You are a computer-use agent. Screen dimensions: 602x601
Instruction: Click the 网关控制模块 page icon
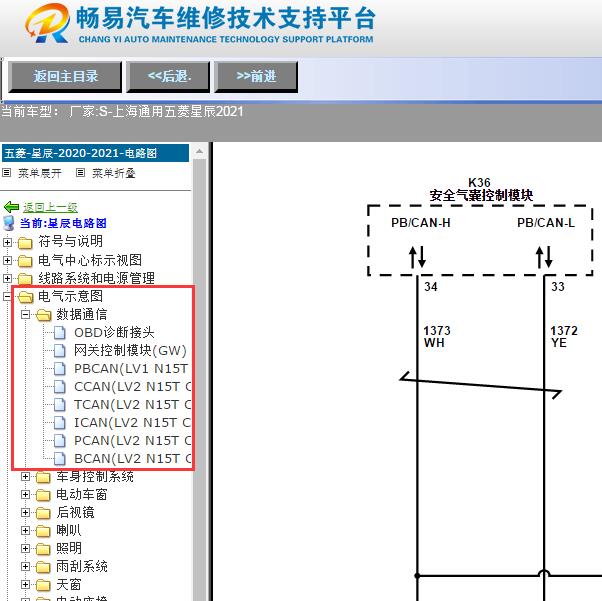coord(60,351)
